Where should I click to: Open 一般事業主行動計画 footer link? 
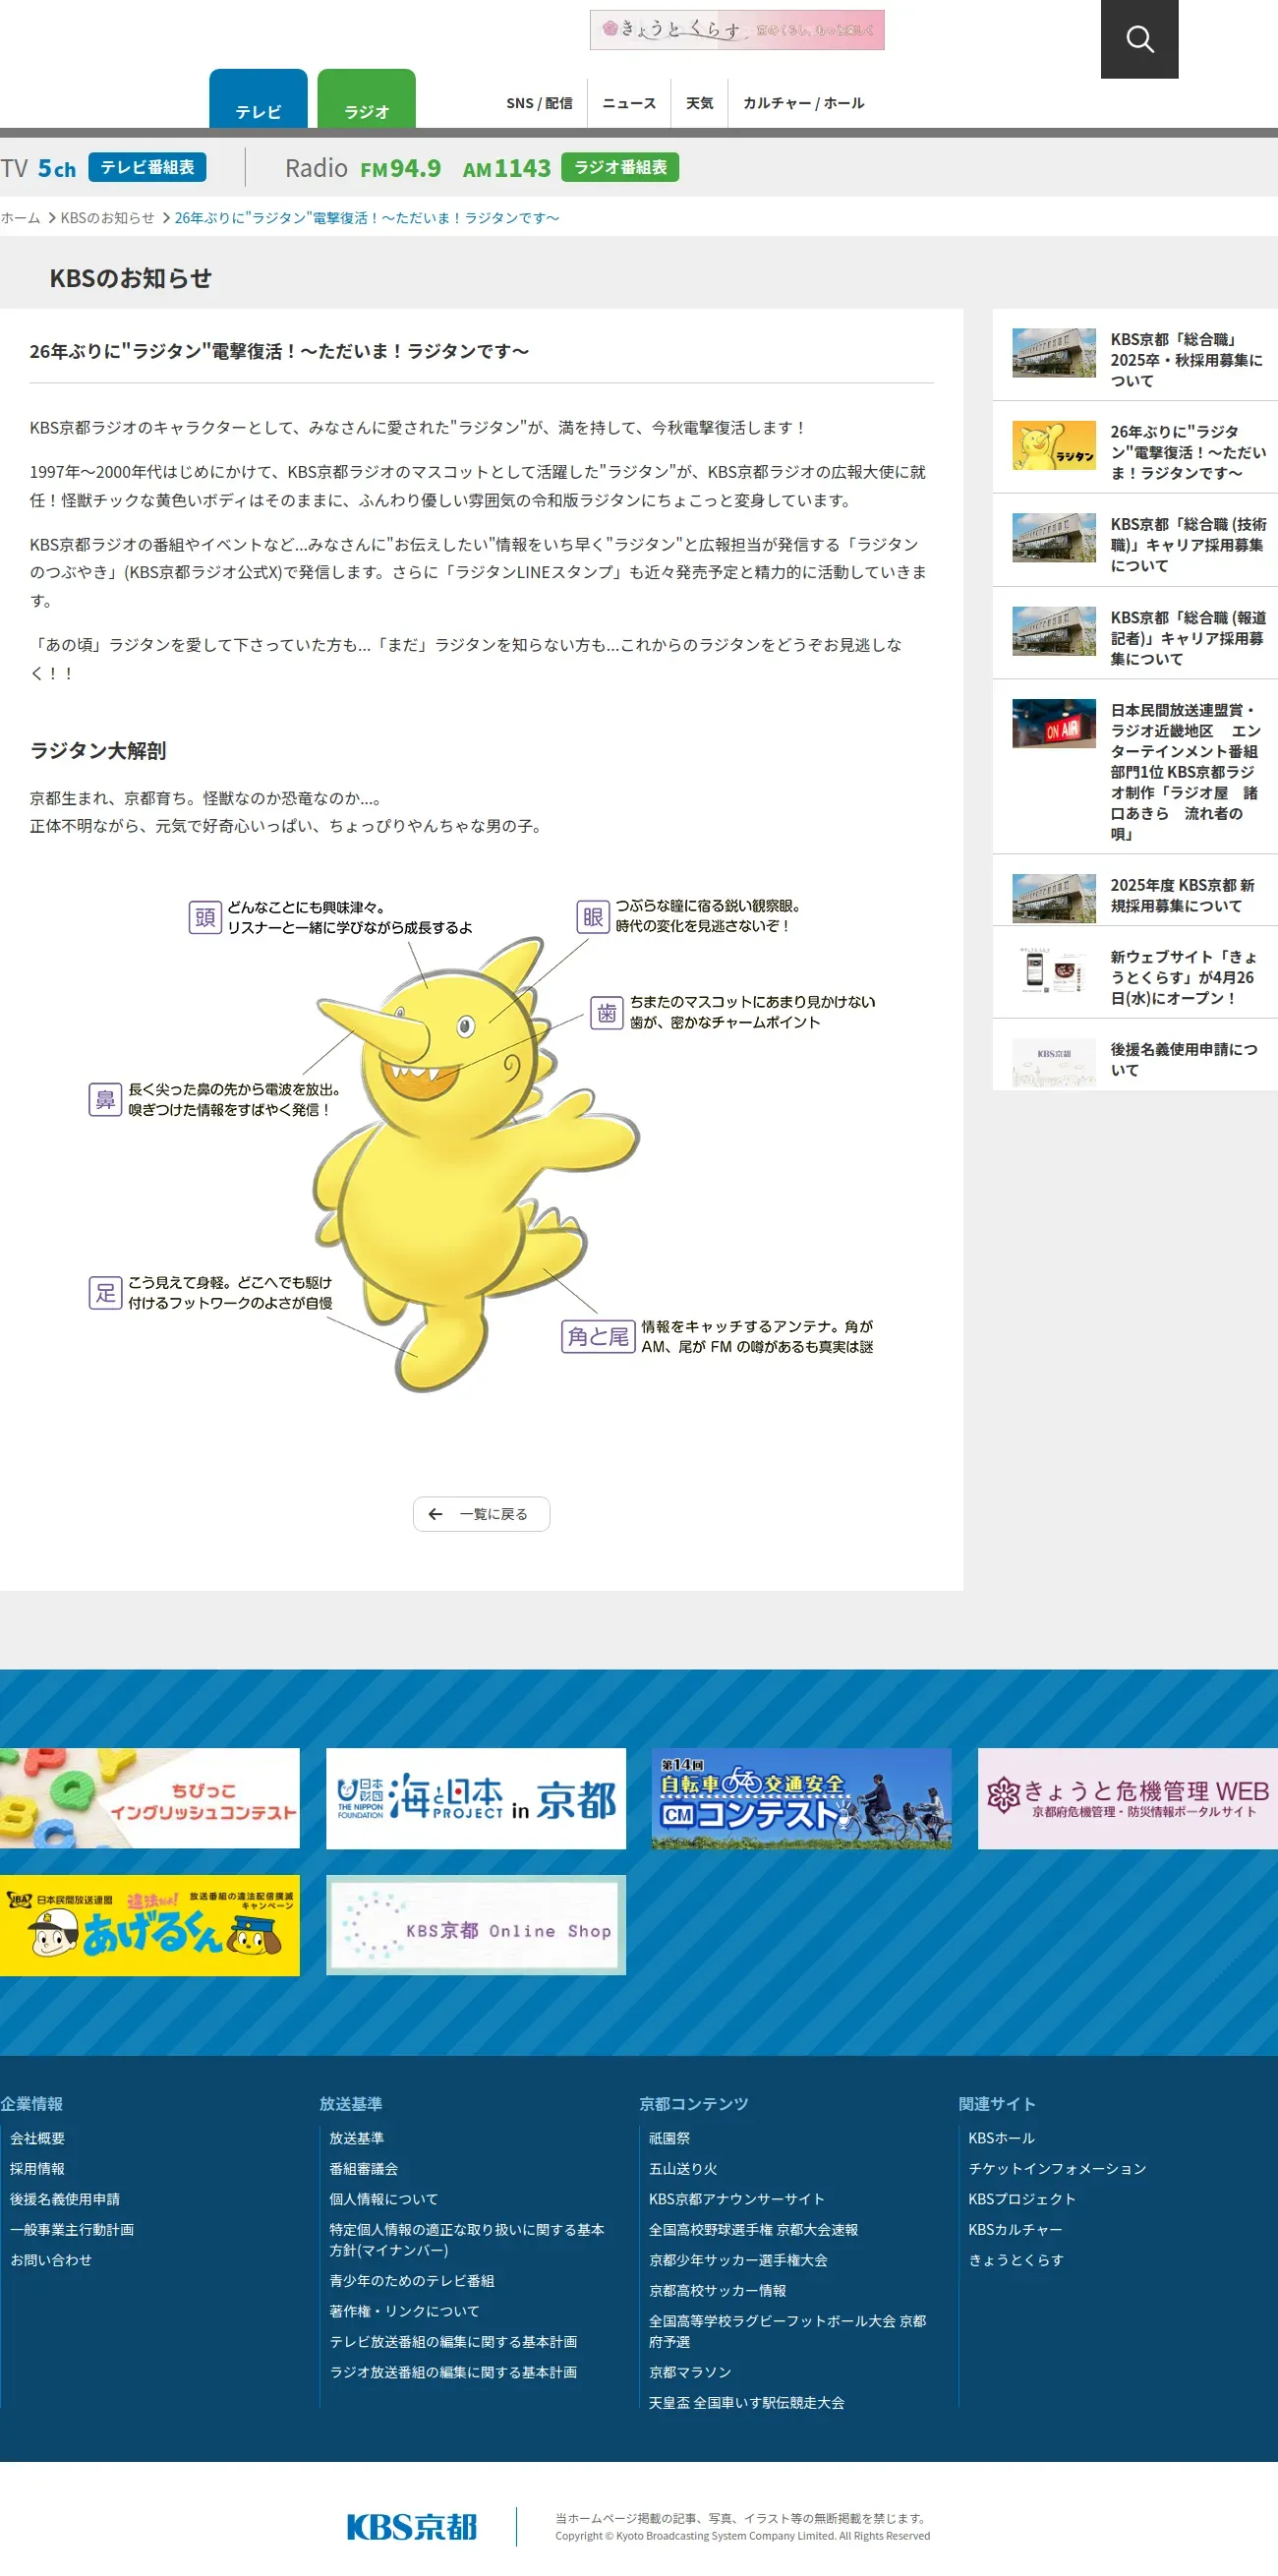[x=72, y=2229]
